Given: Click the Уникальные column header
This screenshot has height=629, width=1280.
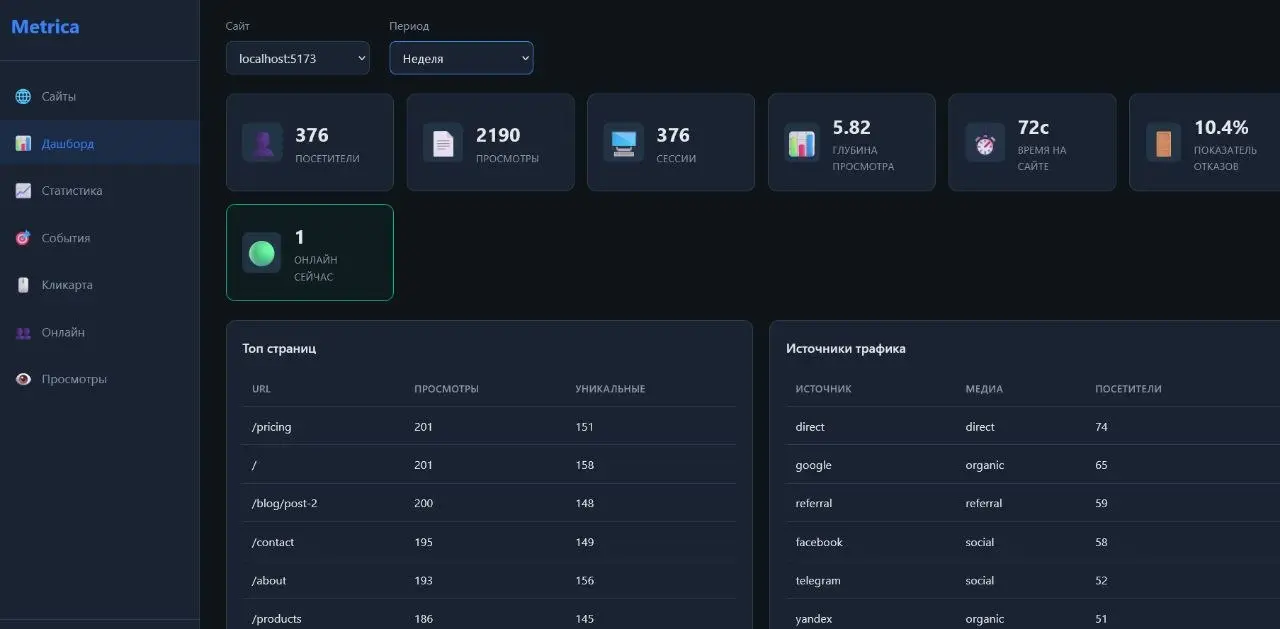Looking at the screenshot, I should (610, 389).
